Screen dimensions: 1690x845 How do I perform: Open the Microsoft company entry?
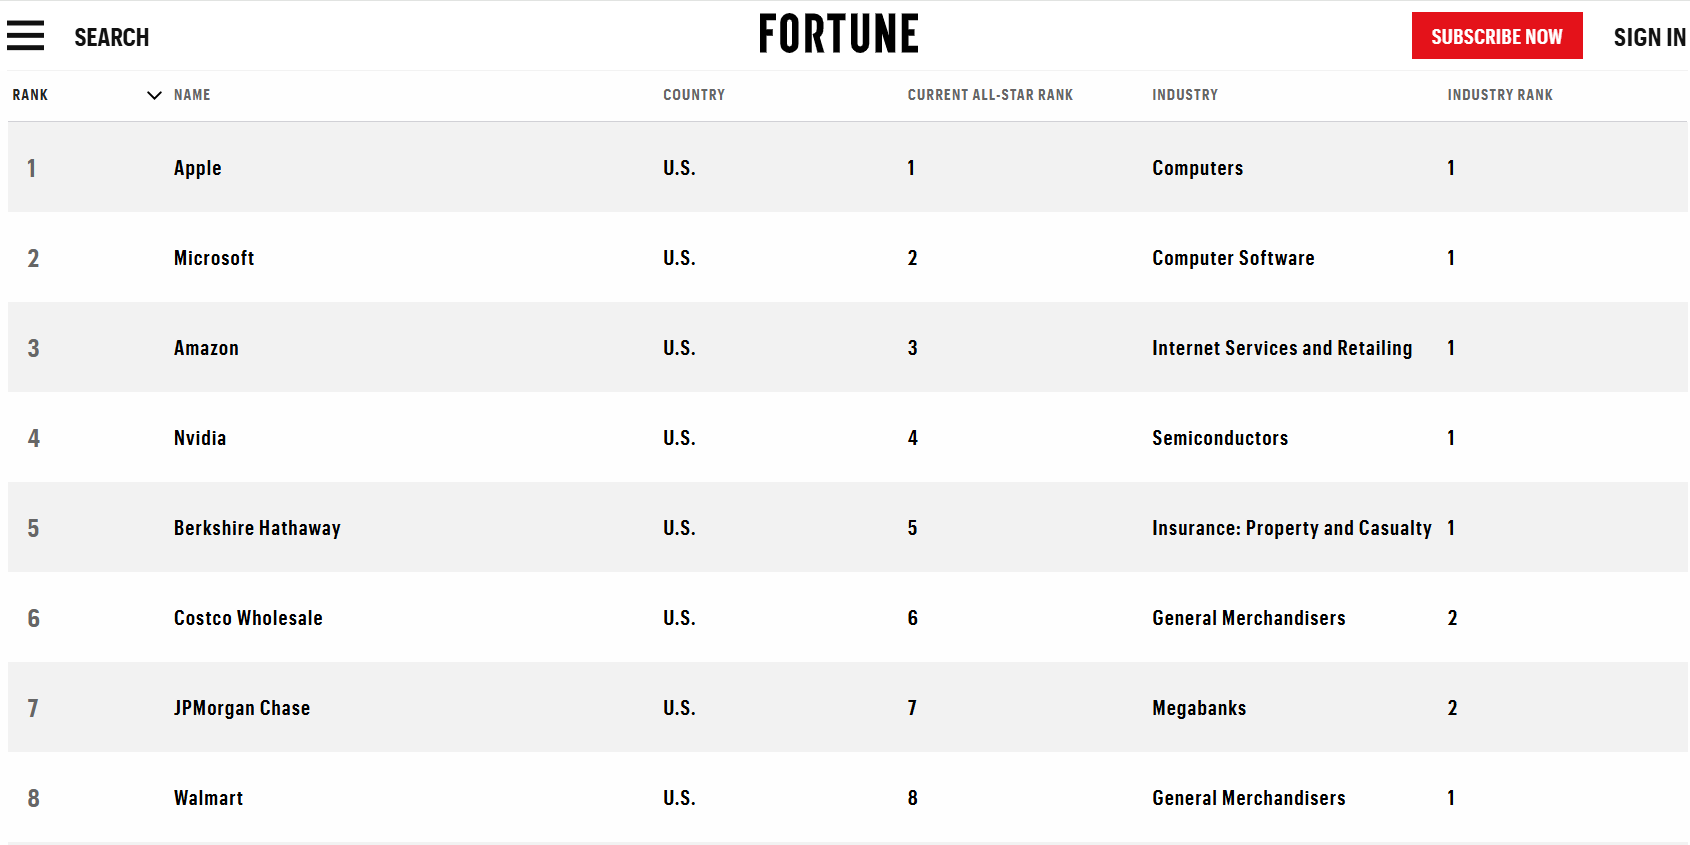214,258
